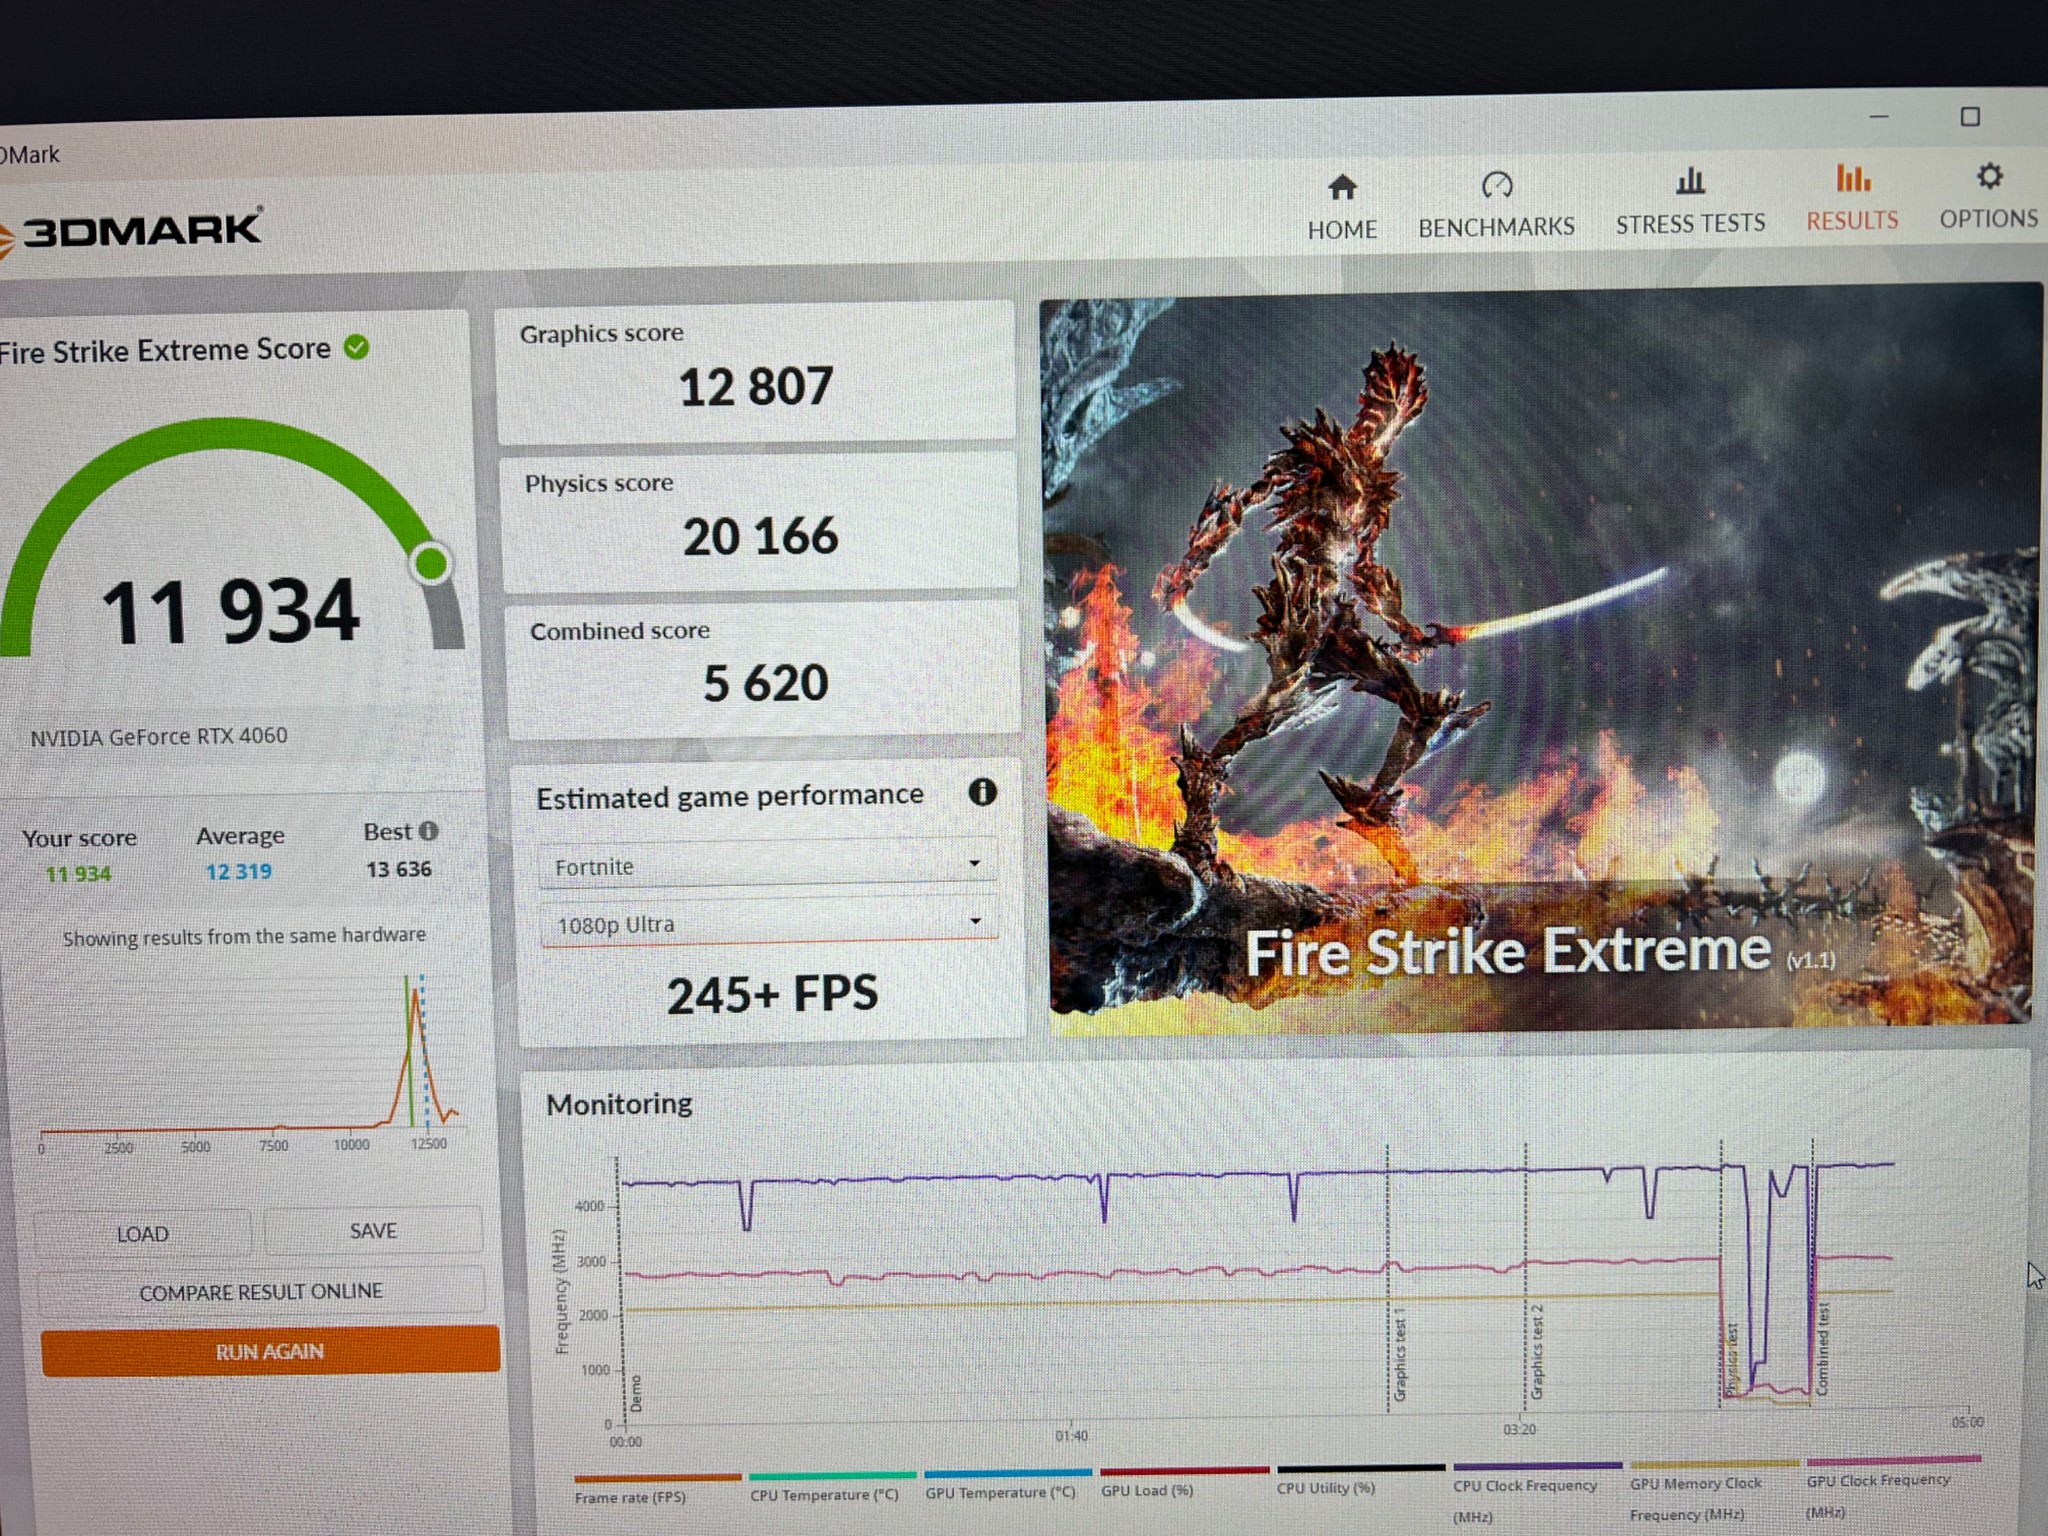The image size is (2048, 1536).
Task: Click the 'Your score' value 11 934
Action: [x=78, y=874]
